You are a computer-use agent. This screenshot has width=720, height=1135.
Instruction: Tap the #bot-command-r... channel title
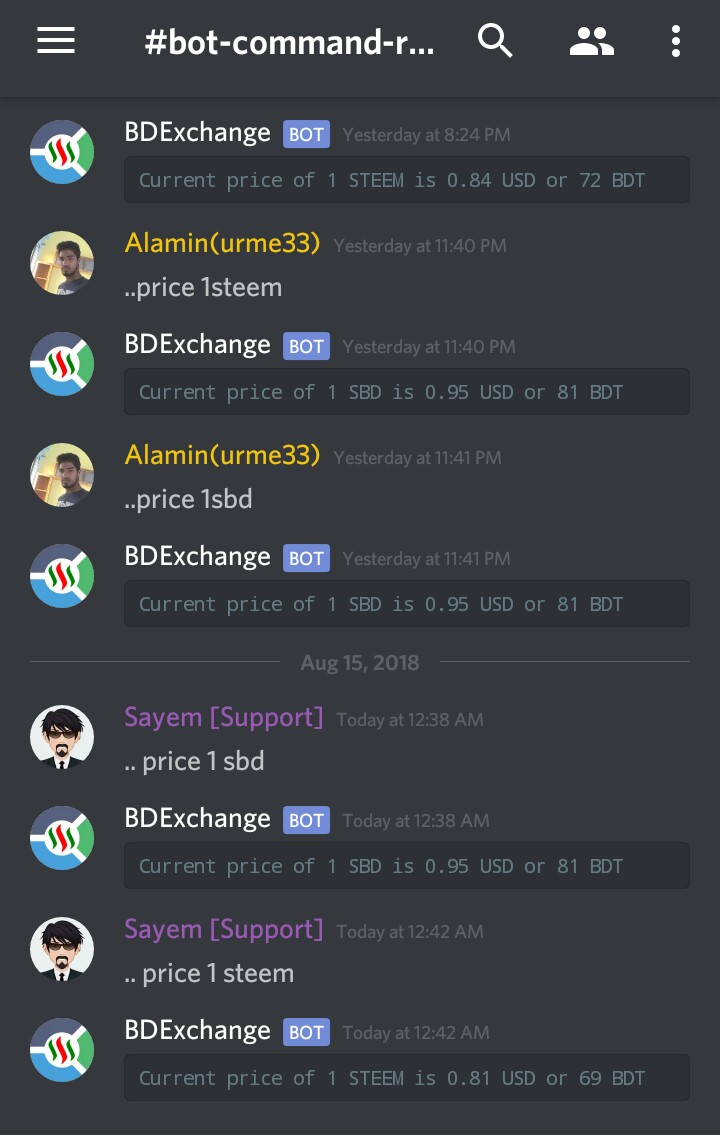[289, 43]
